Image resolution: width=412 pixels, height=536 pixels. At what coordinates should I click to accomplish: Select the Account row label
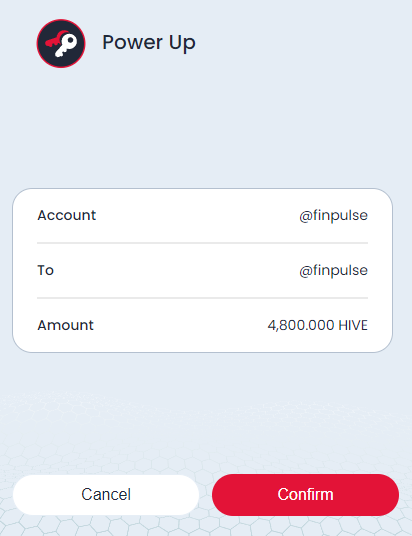(x=67, y=215)
